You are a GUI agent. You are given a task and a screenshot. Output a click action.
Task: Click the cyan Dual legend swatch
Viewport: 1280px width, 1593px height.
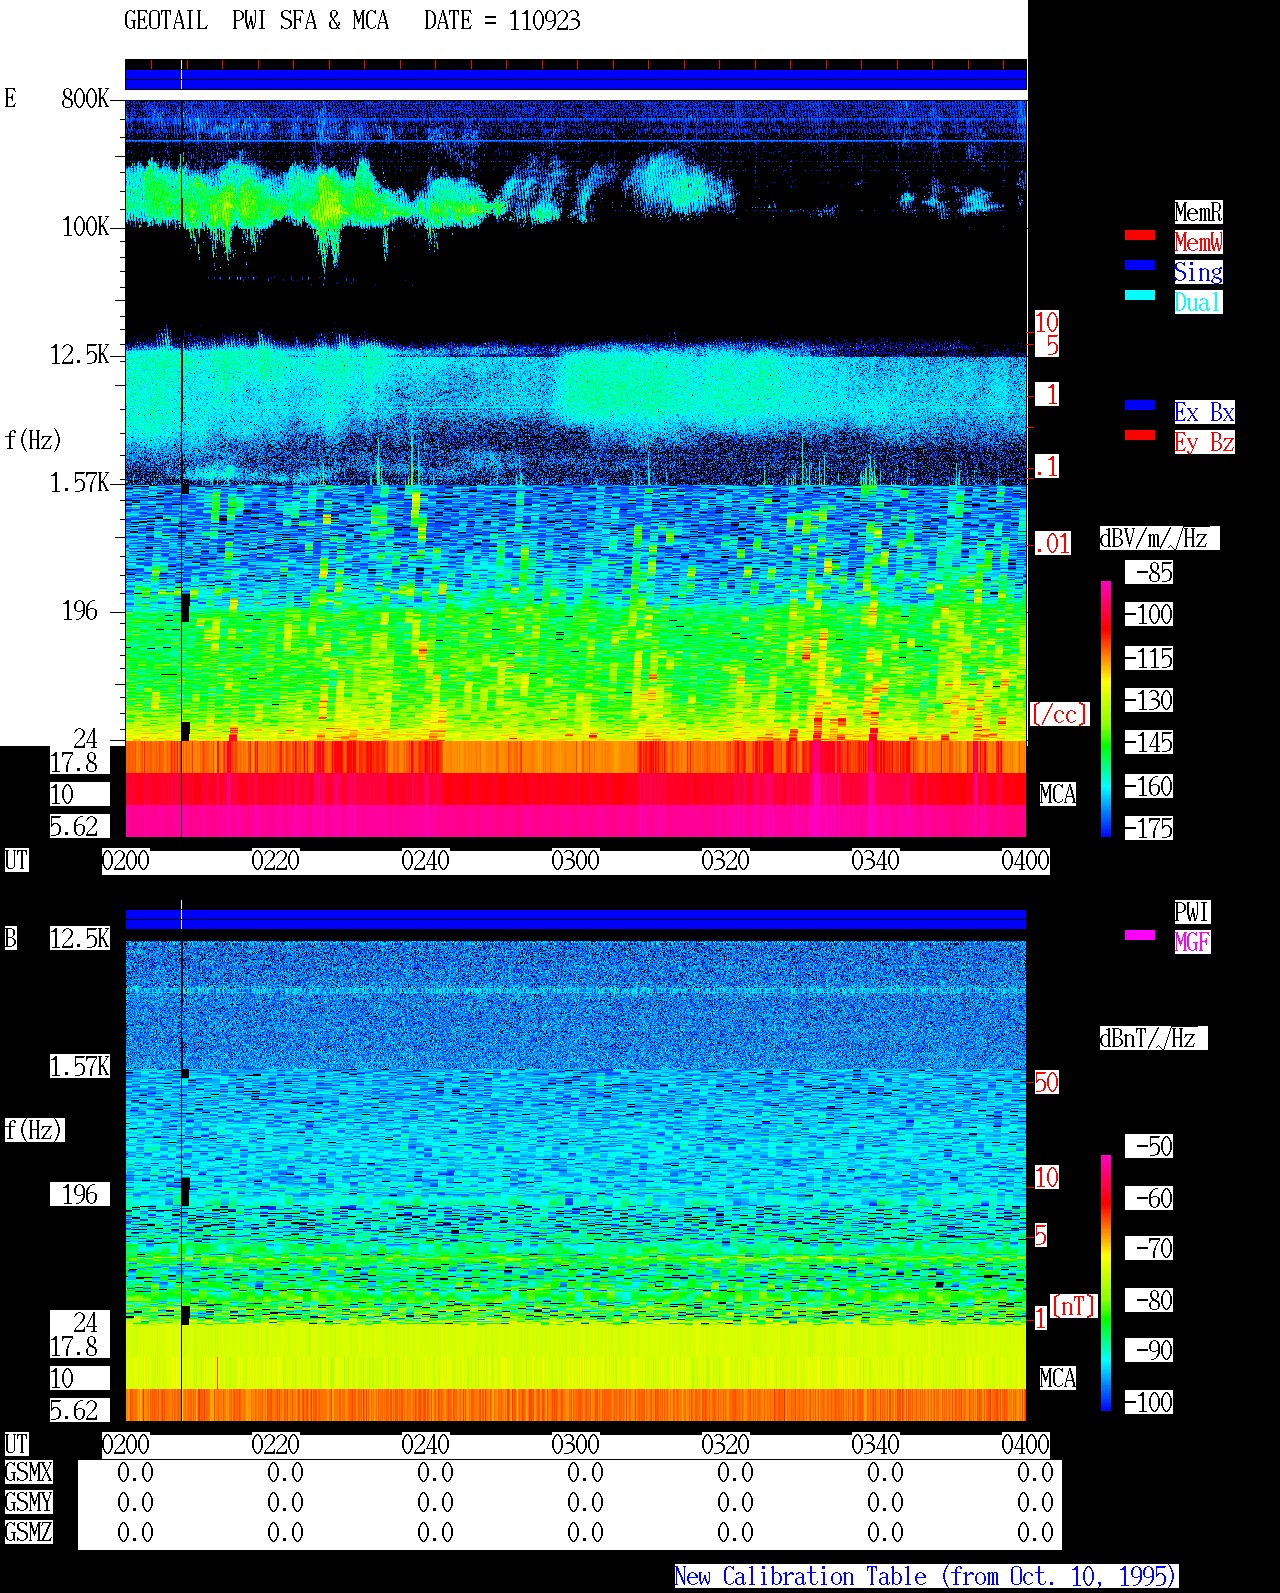click(x=1140, y=296)
